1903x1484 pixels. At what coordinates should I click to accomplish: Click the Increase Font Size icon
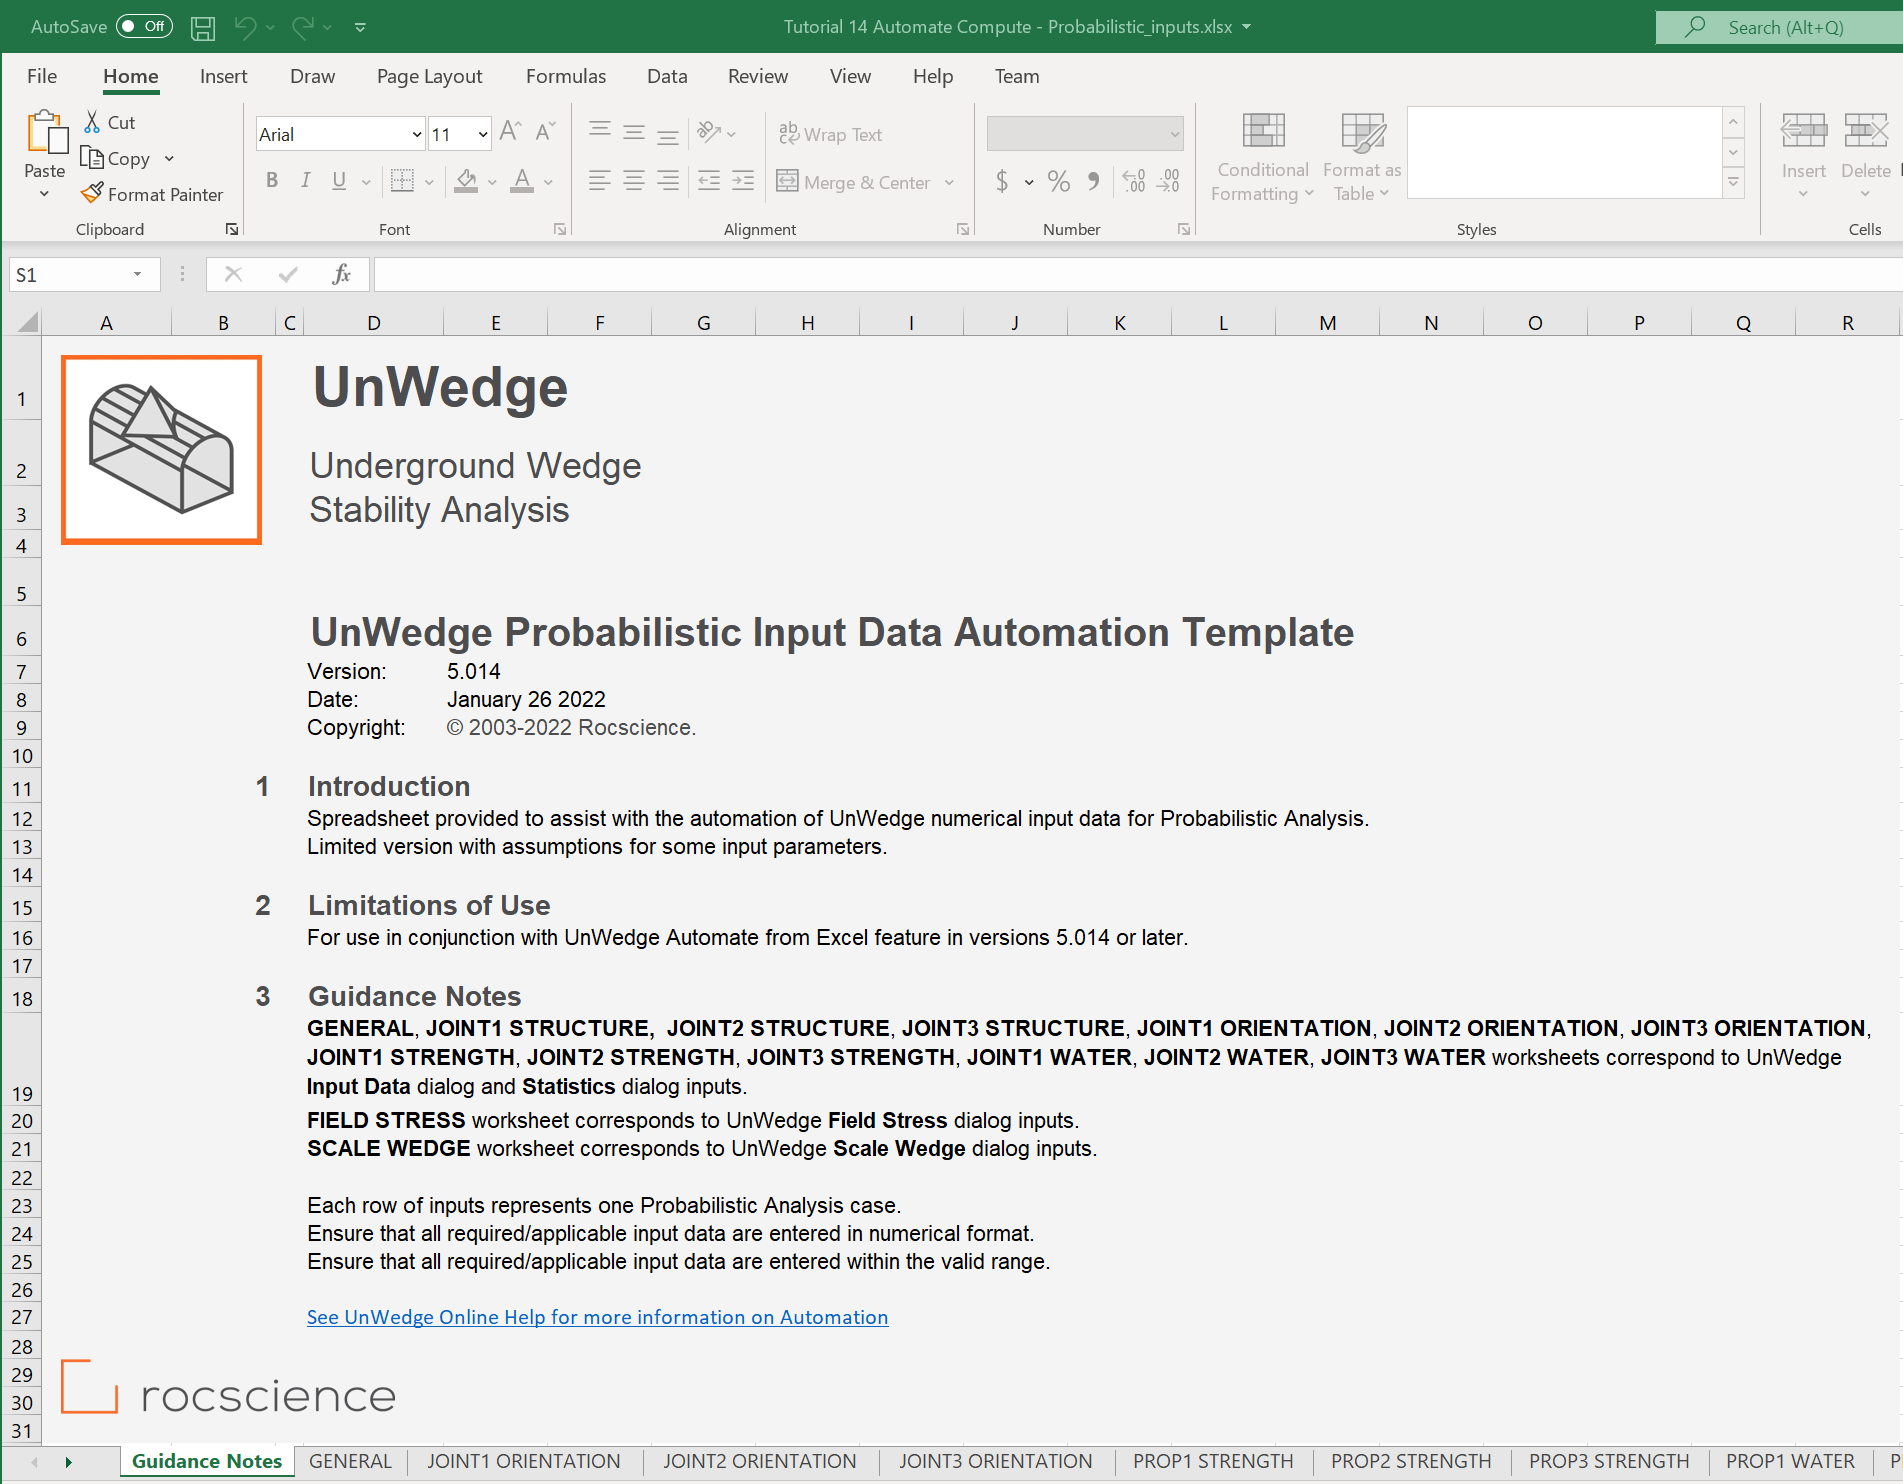click(510, 132)
